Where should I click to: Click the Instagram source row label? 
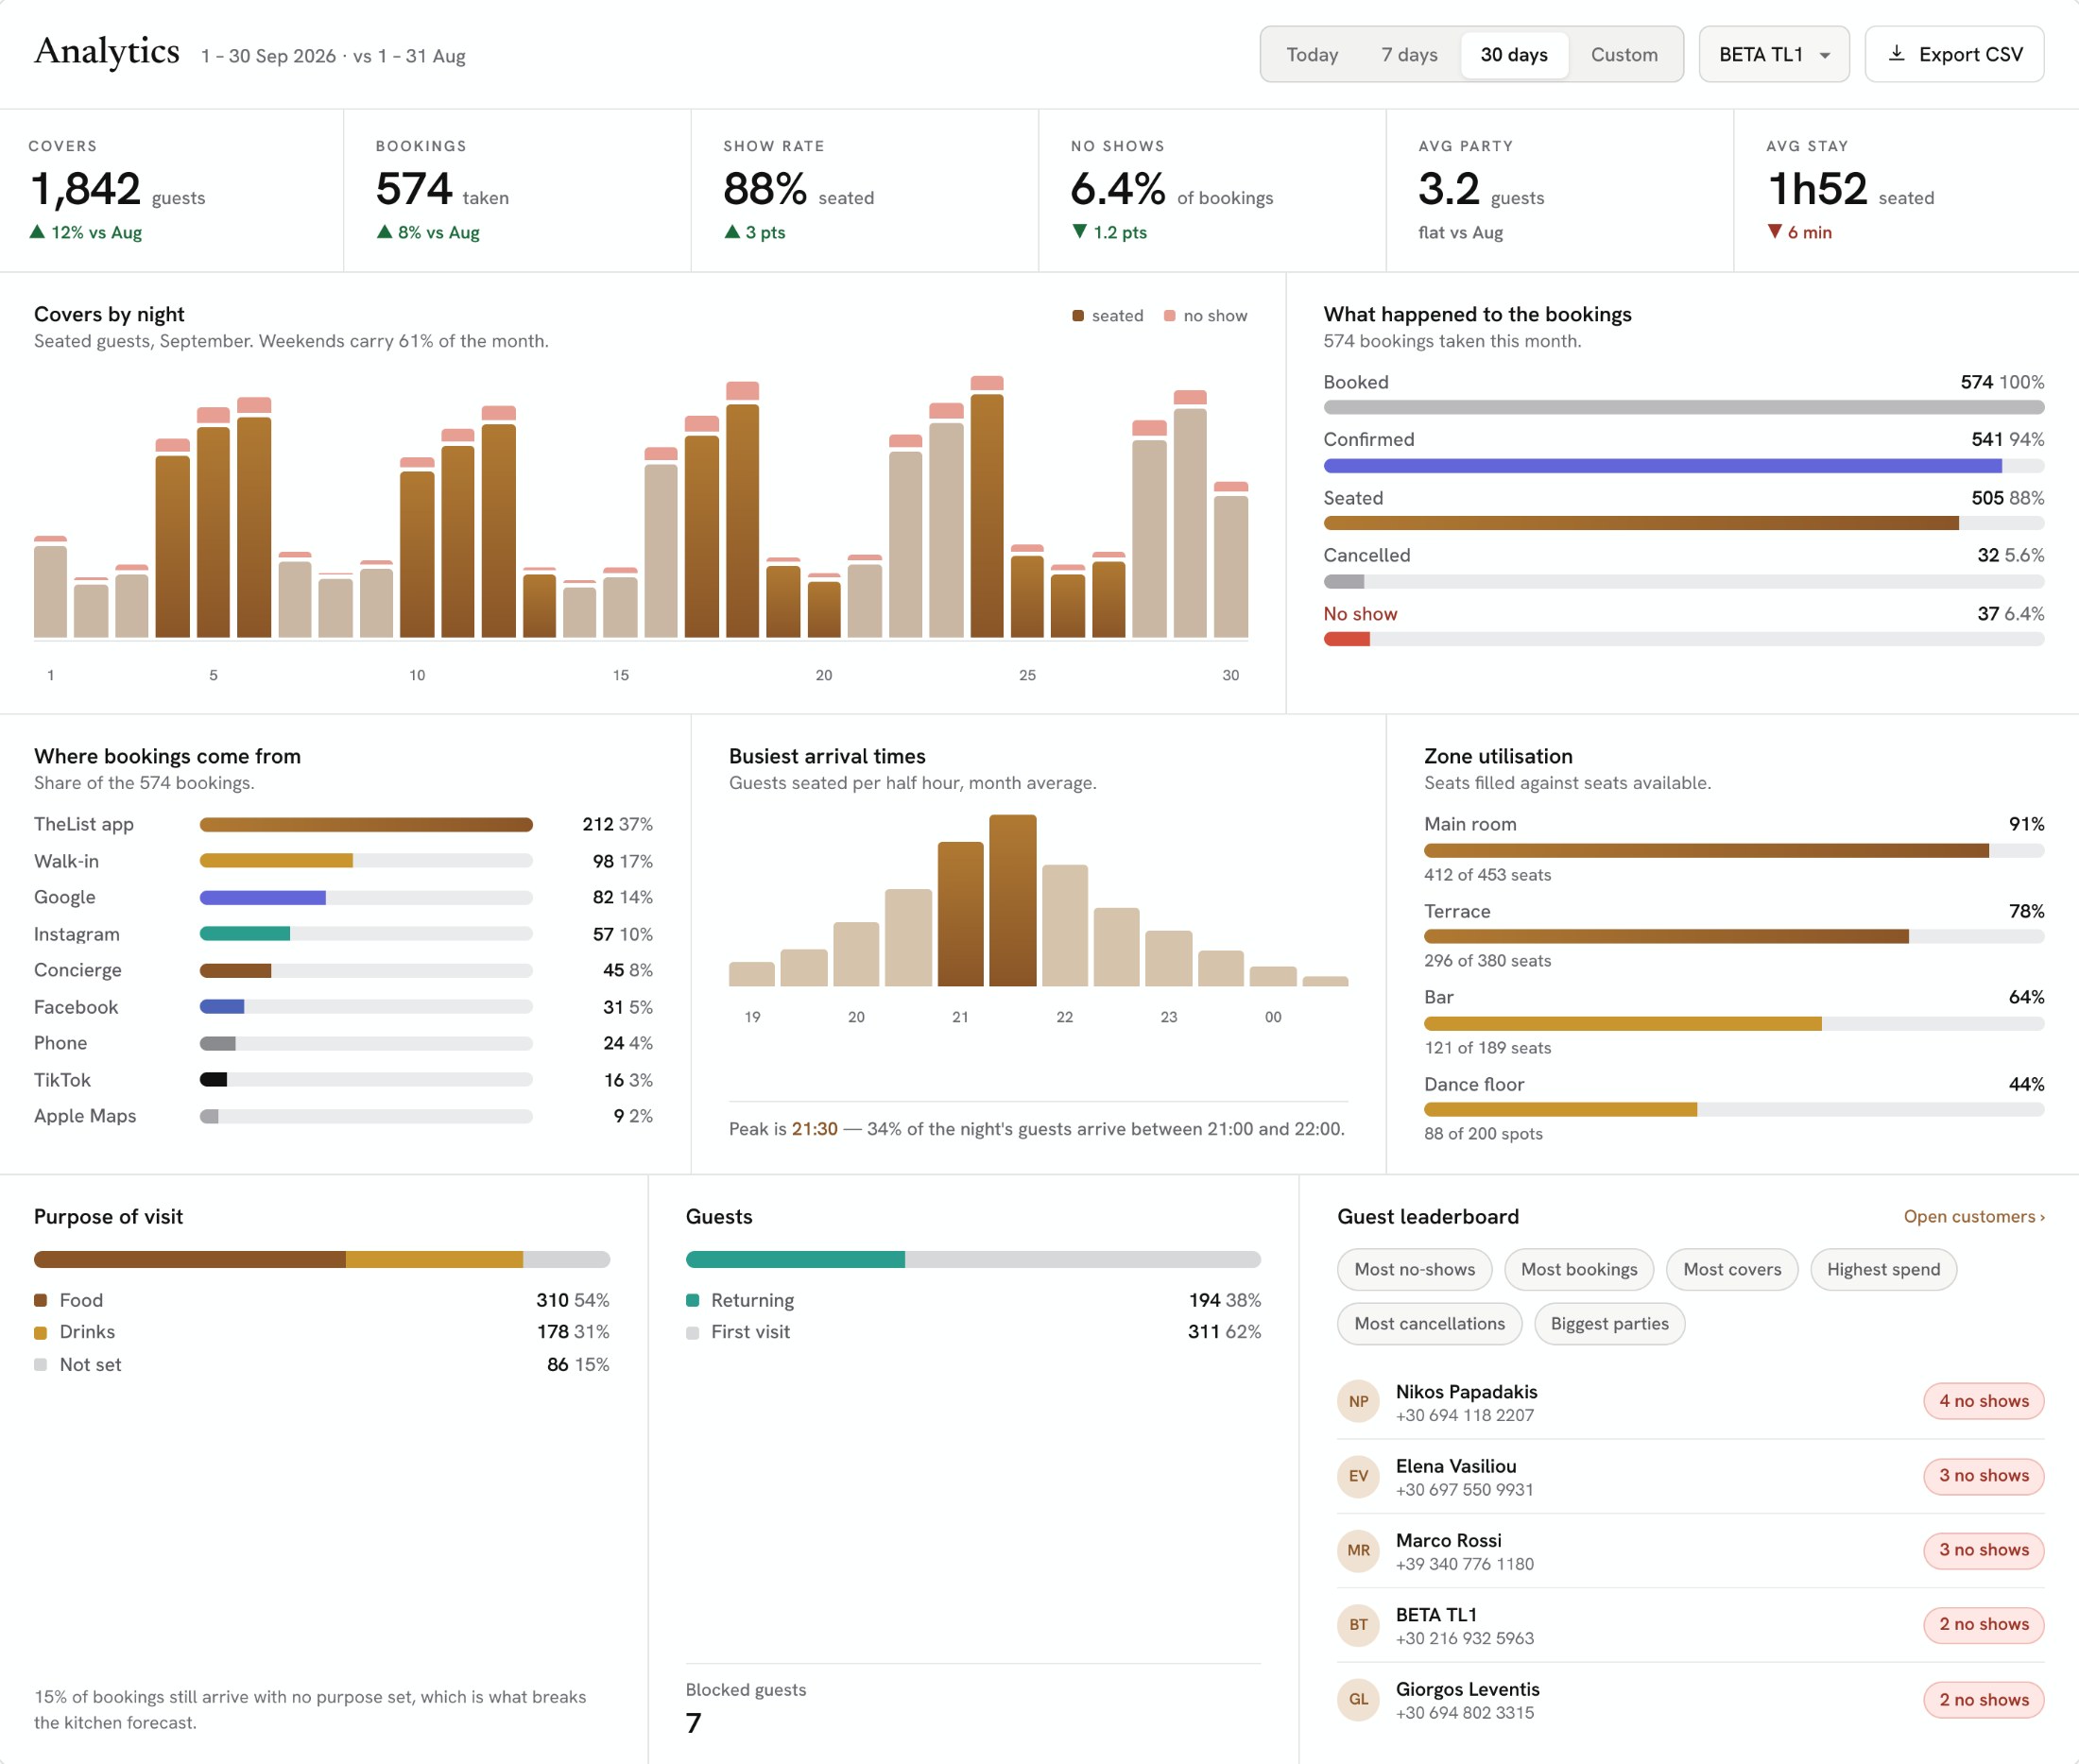tap(76, 934)
